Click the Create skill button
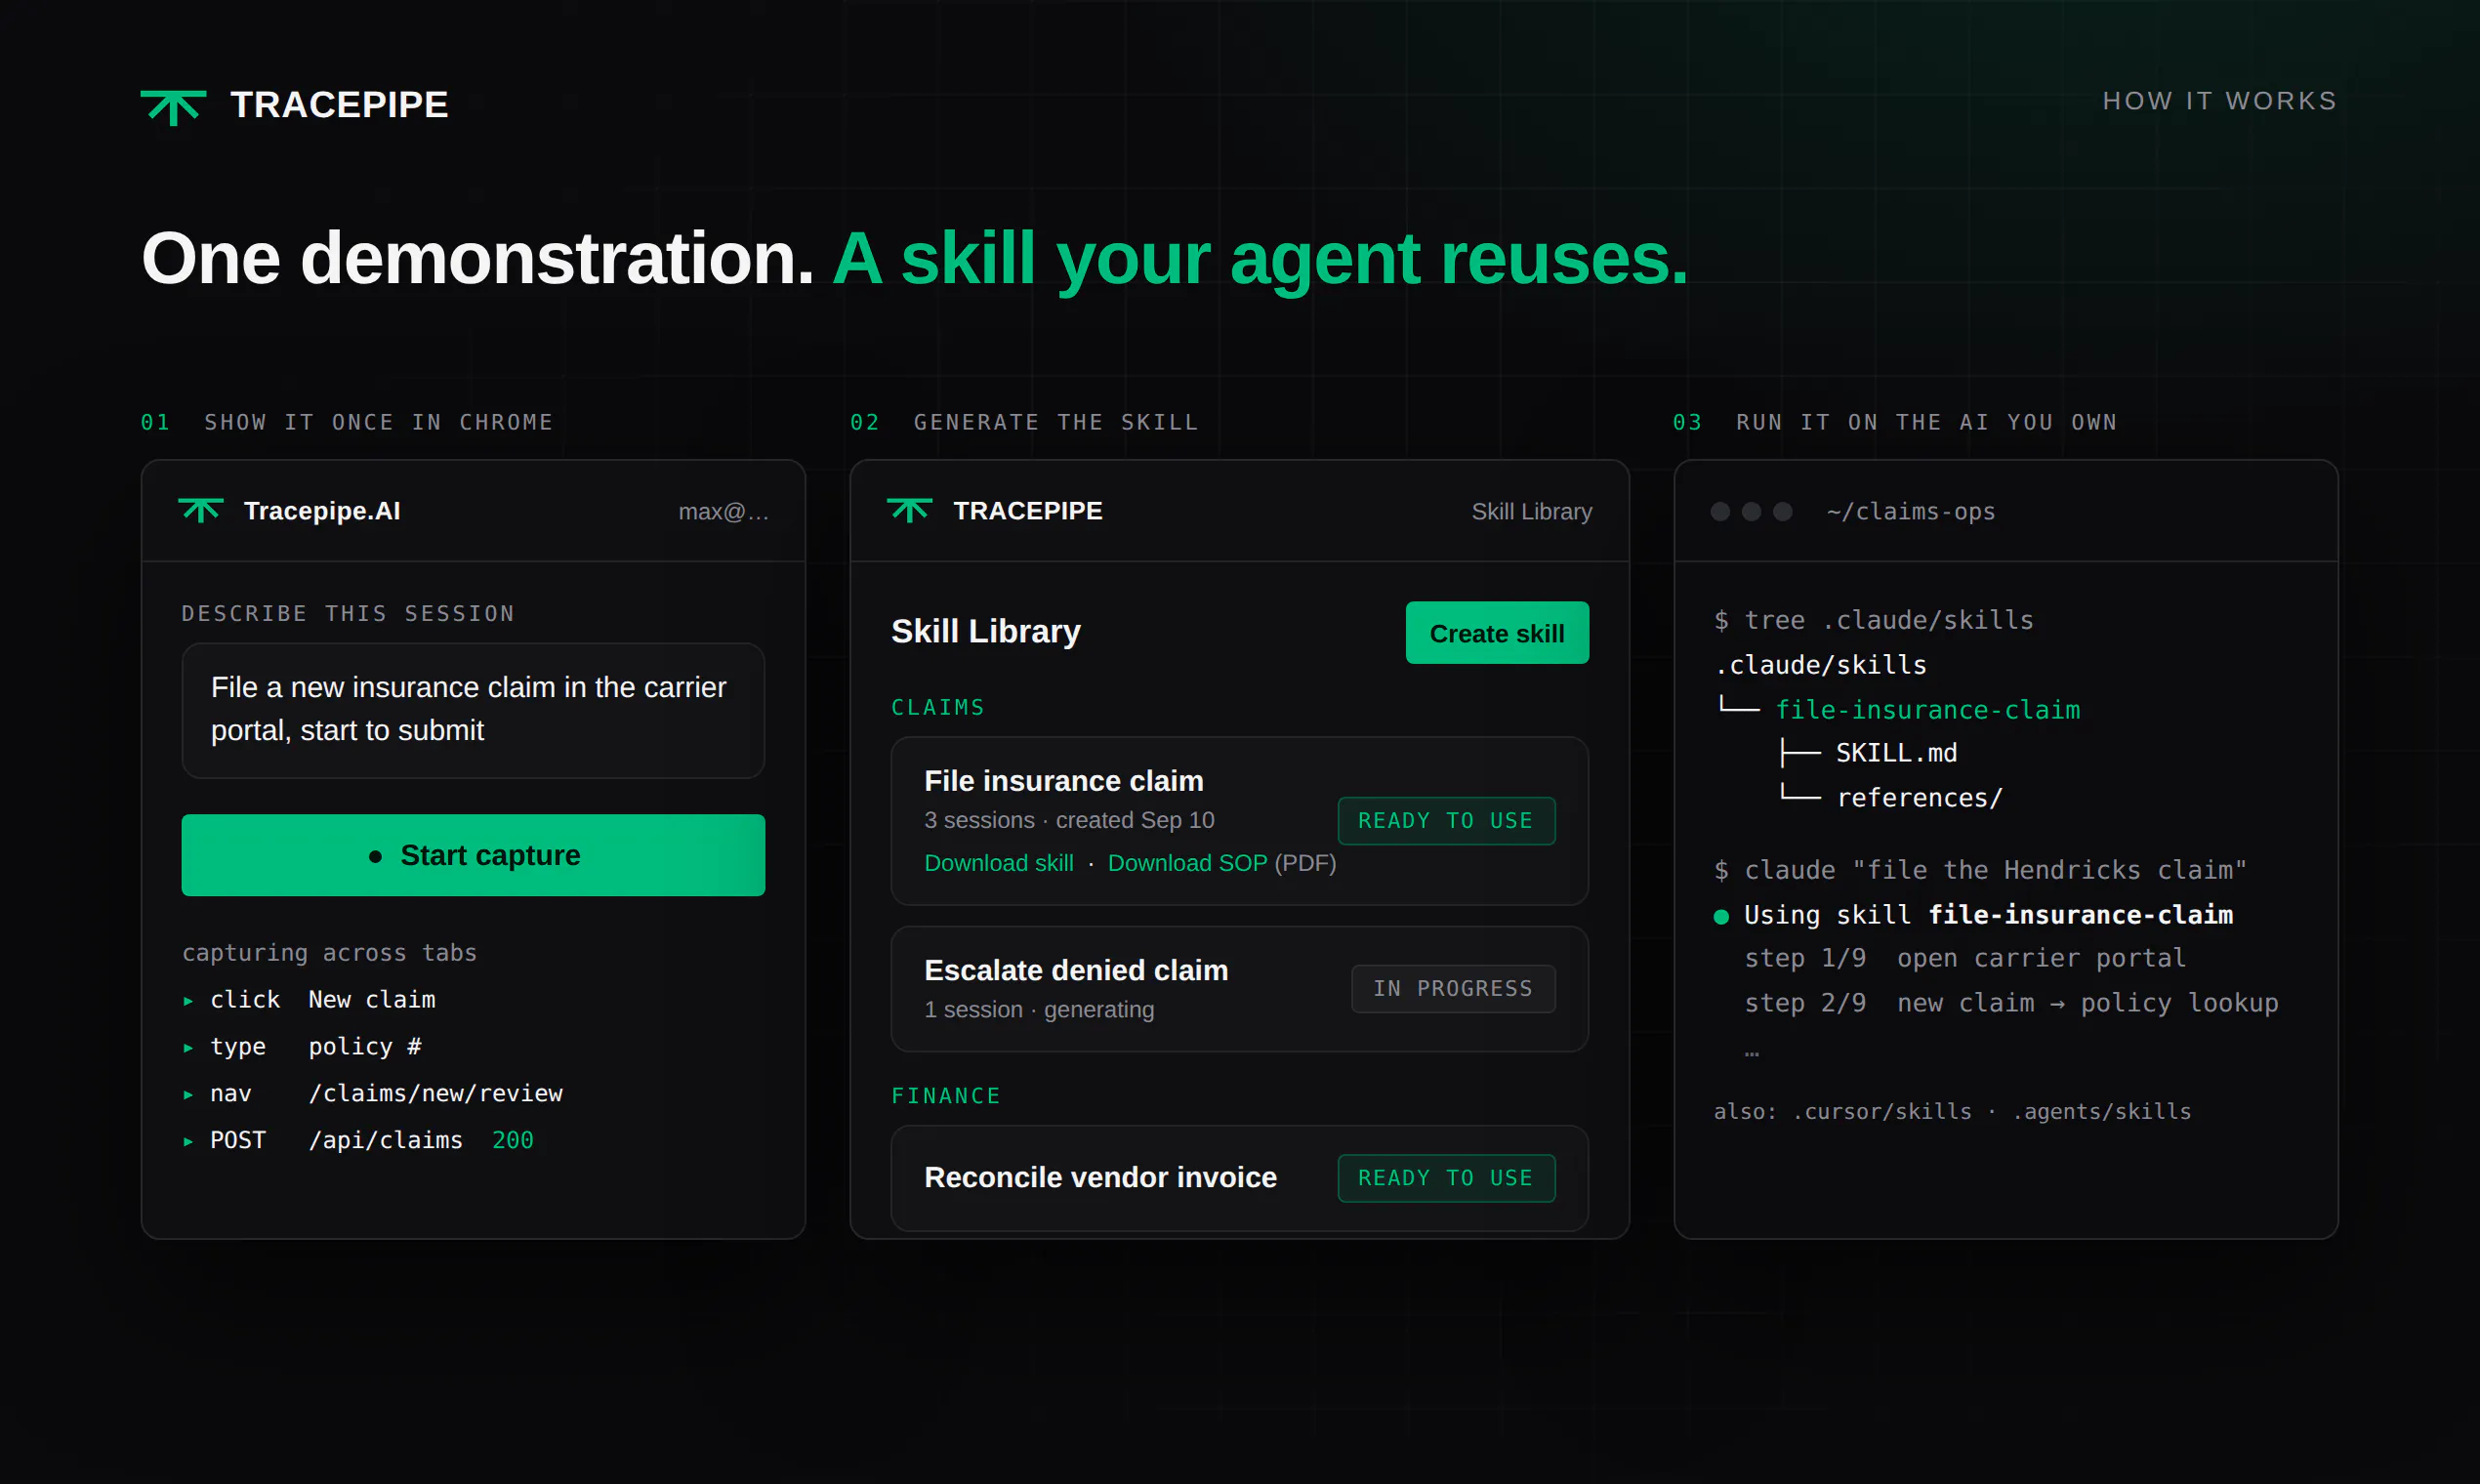2480x1484 pixels. pyautogui.click(x=1497, y=633)
